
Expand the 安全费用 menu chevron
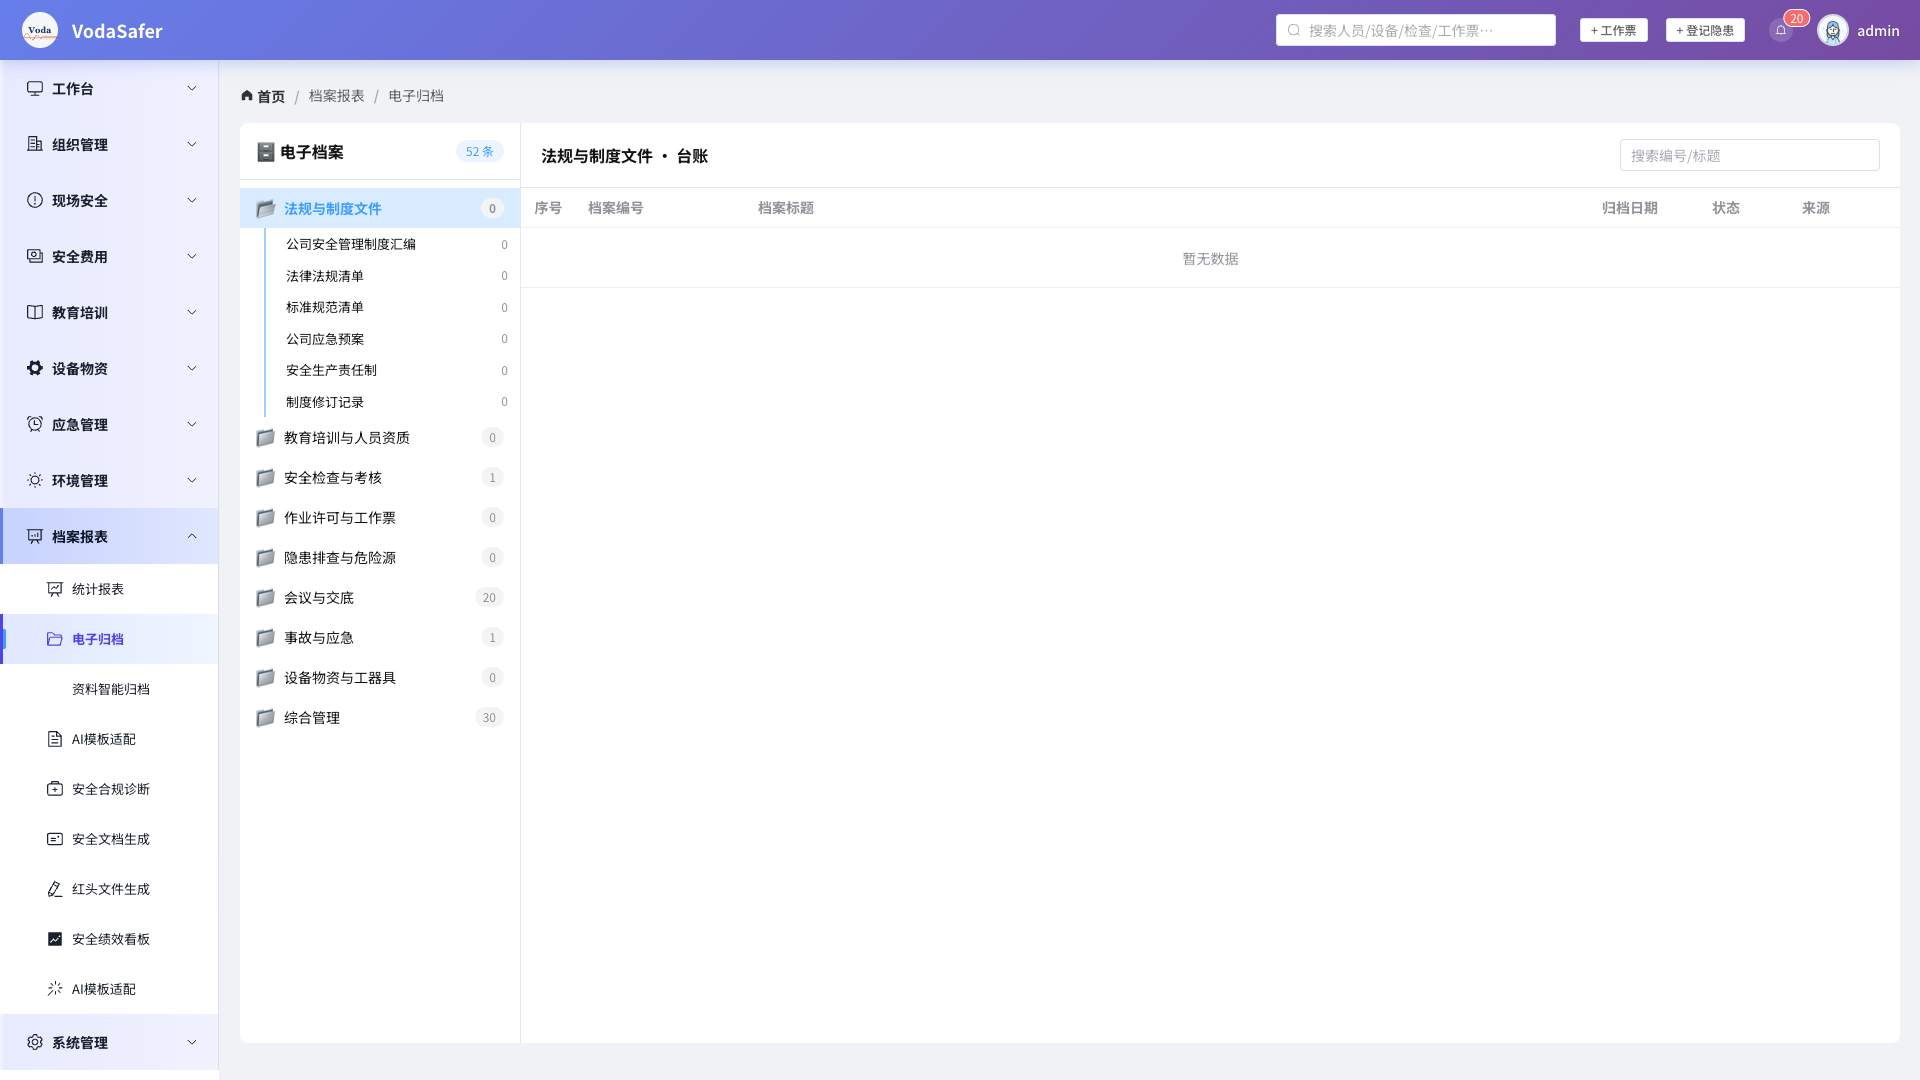(x=192, y=256)
